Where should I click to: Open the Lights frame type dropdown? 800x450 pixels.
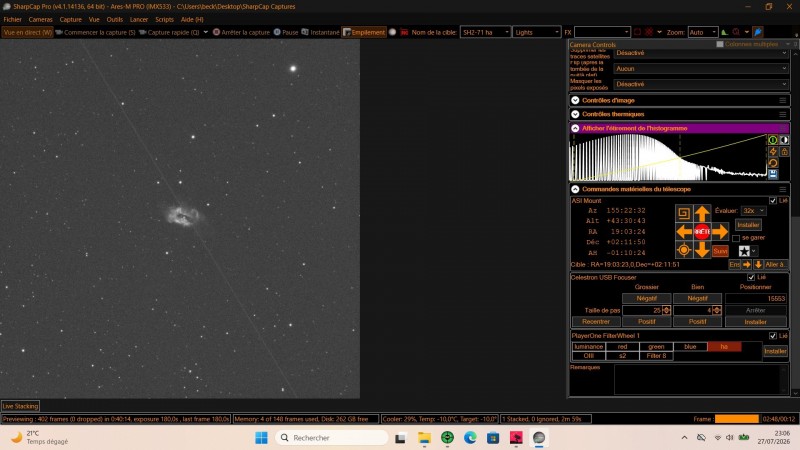[537, 32]
